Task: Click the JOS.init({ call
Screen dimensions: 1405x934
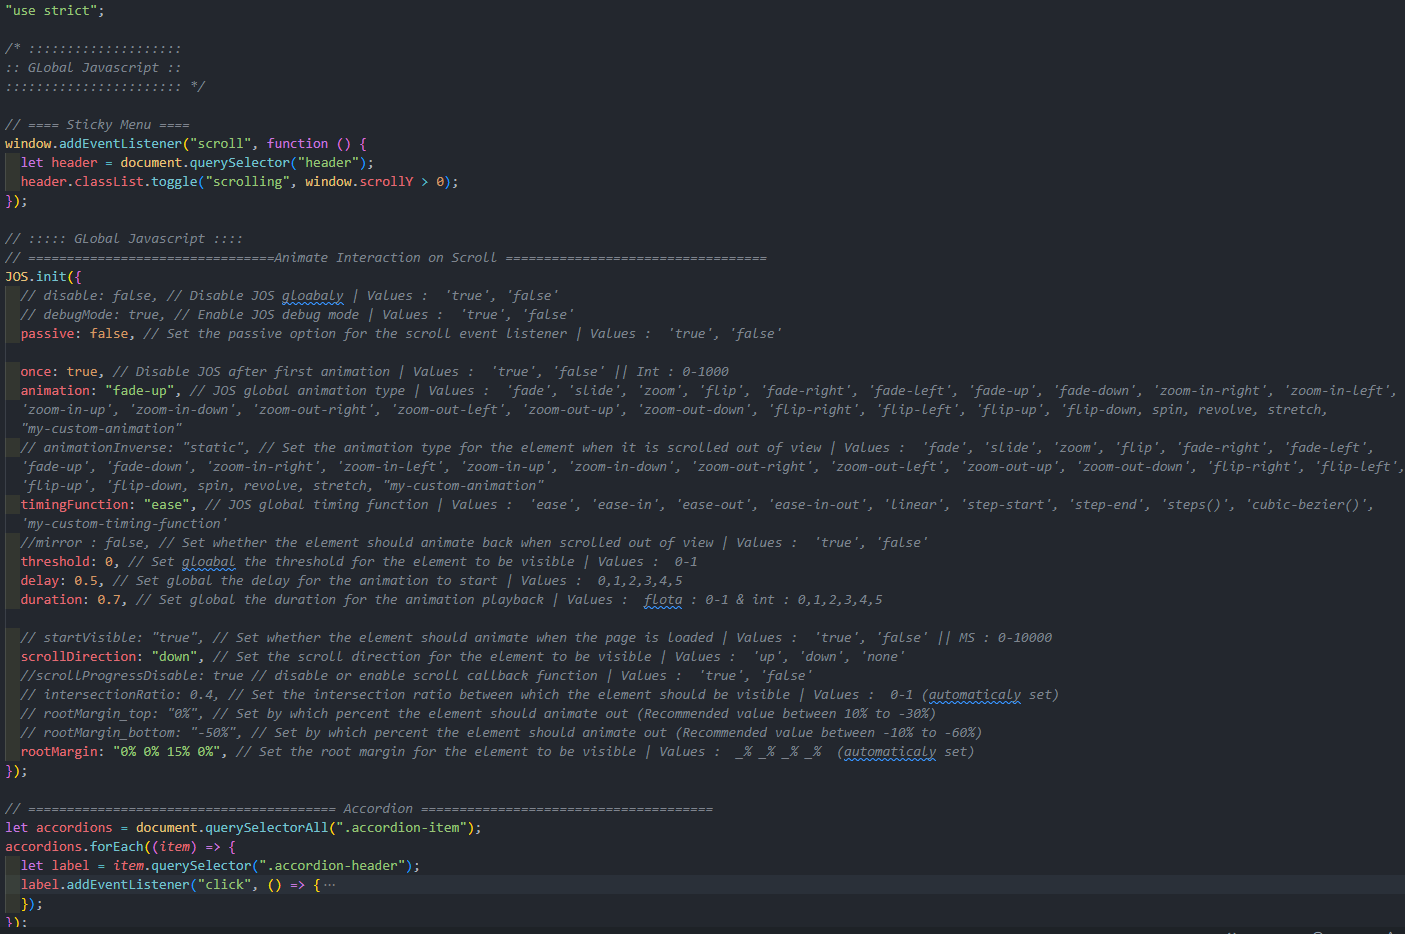Action: pyautogui.click(x=43, y=277)
